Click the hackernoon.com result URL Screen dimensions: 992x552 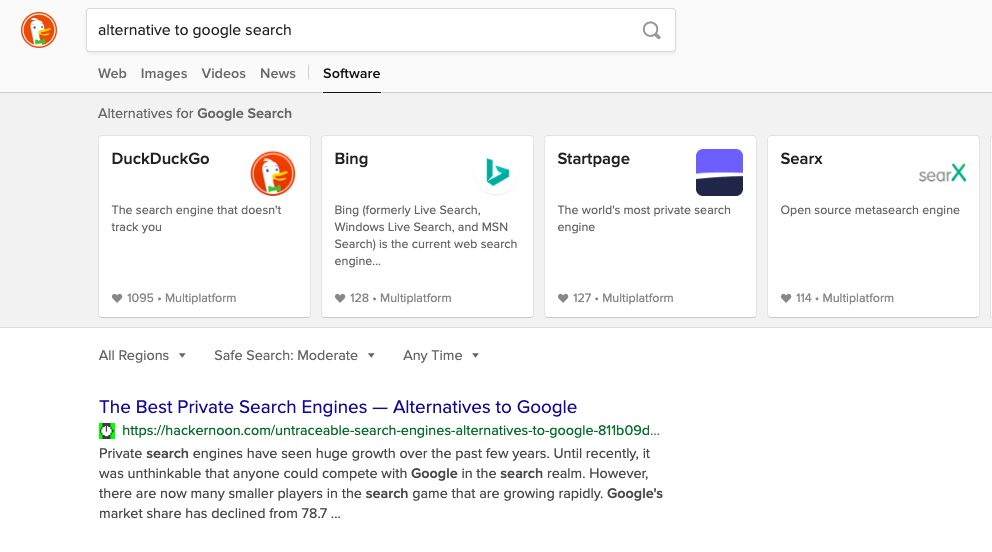coord(390,431)
